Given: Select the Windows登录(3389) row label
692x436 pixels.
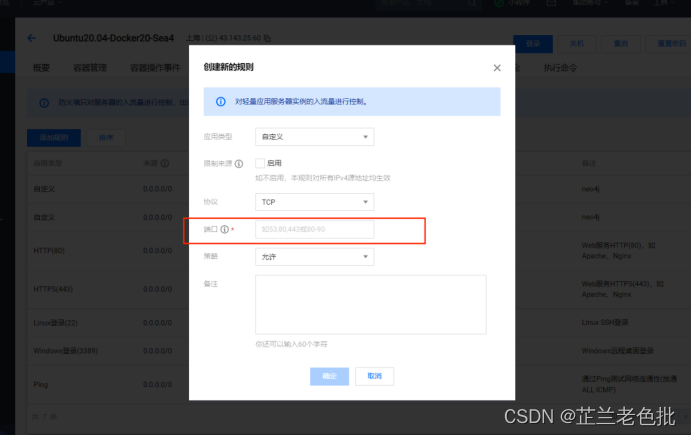Looking at the screenshot, I should click(x=66, y=351).
